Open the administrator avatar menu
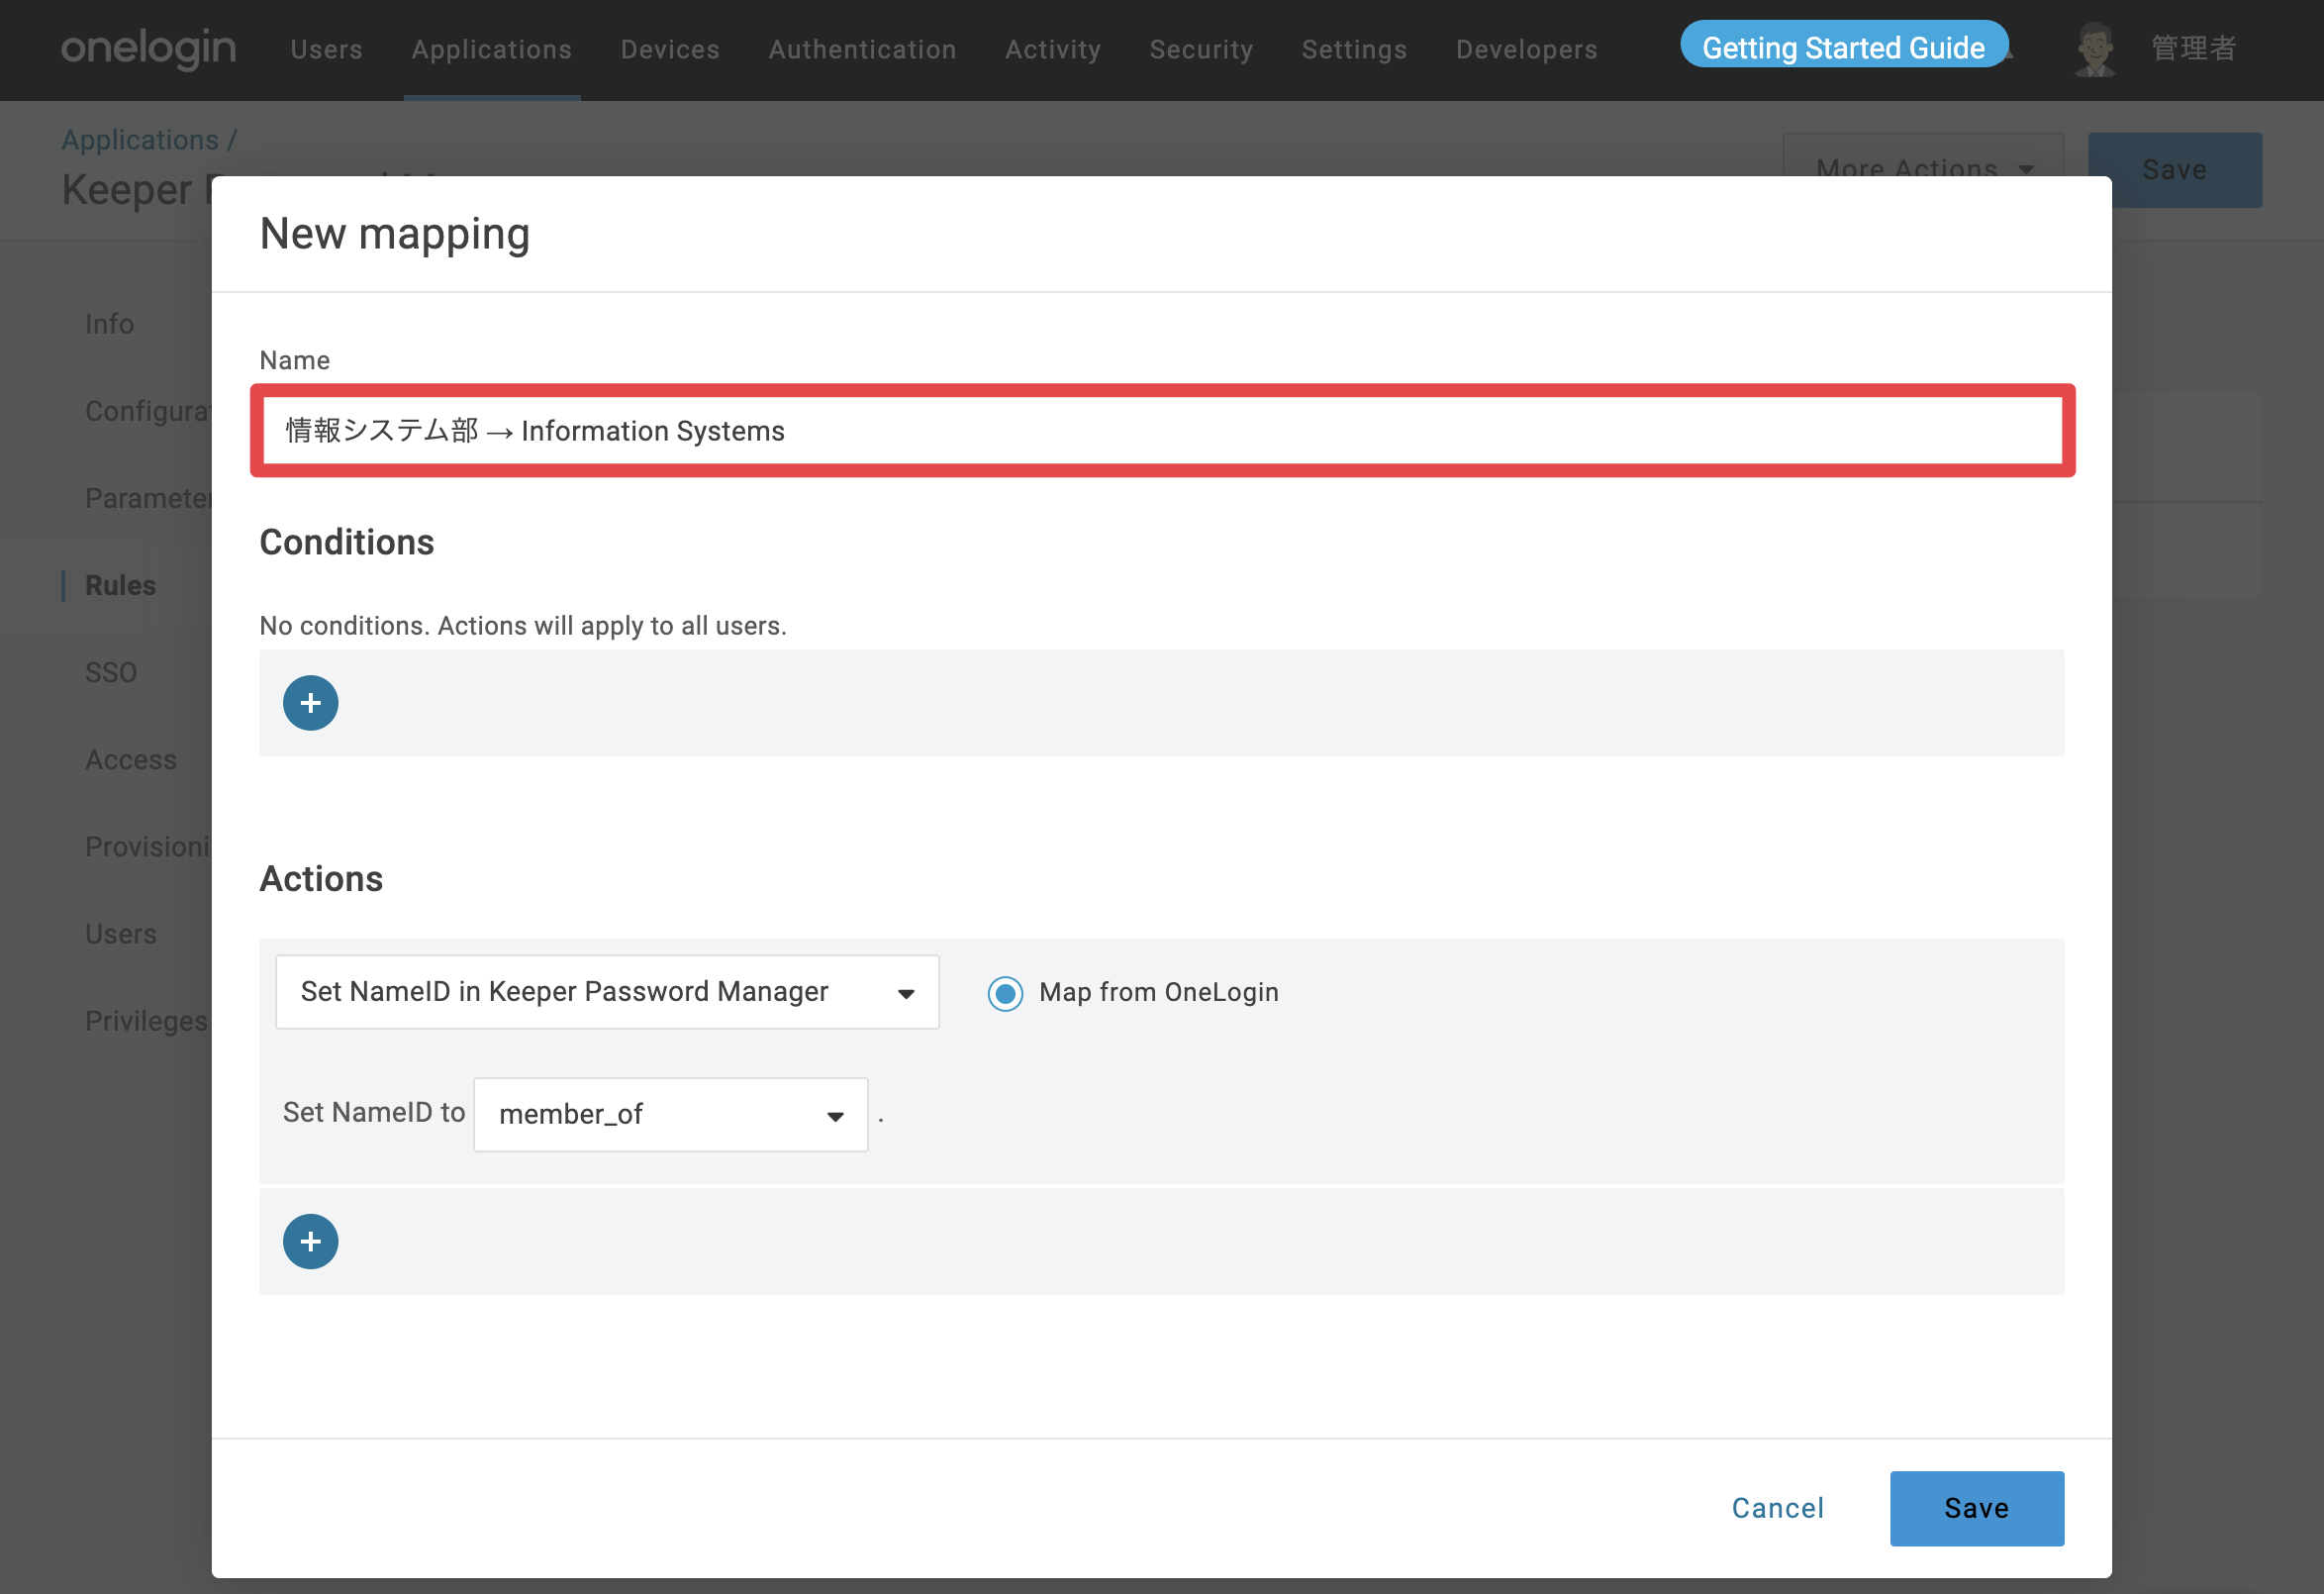Screen dimensions: 2324x1594 [x=2095, y=49]
